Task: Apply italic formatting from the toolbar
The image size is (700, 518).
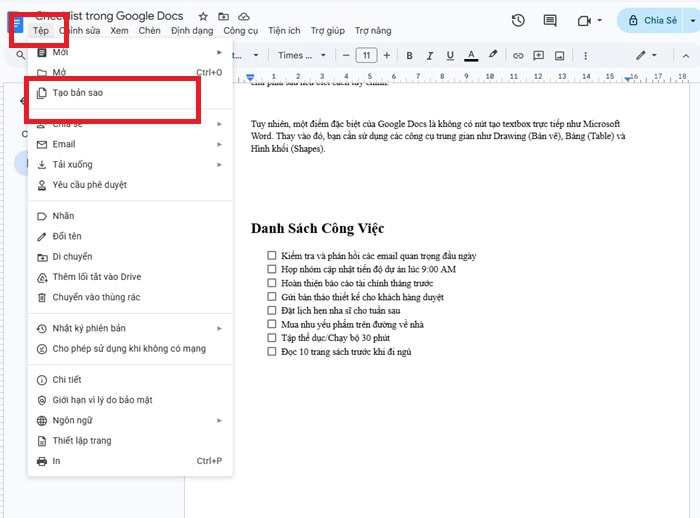Action: (430, 55)
